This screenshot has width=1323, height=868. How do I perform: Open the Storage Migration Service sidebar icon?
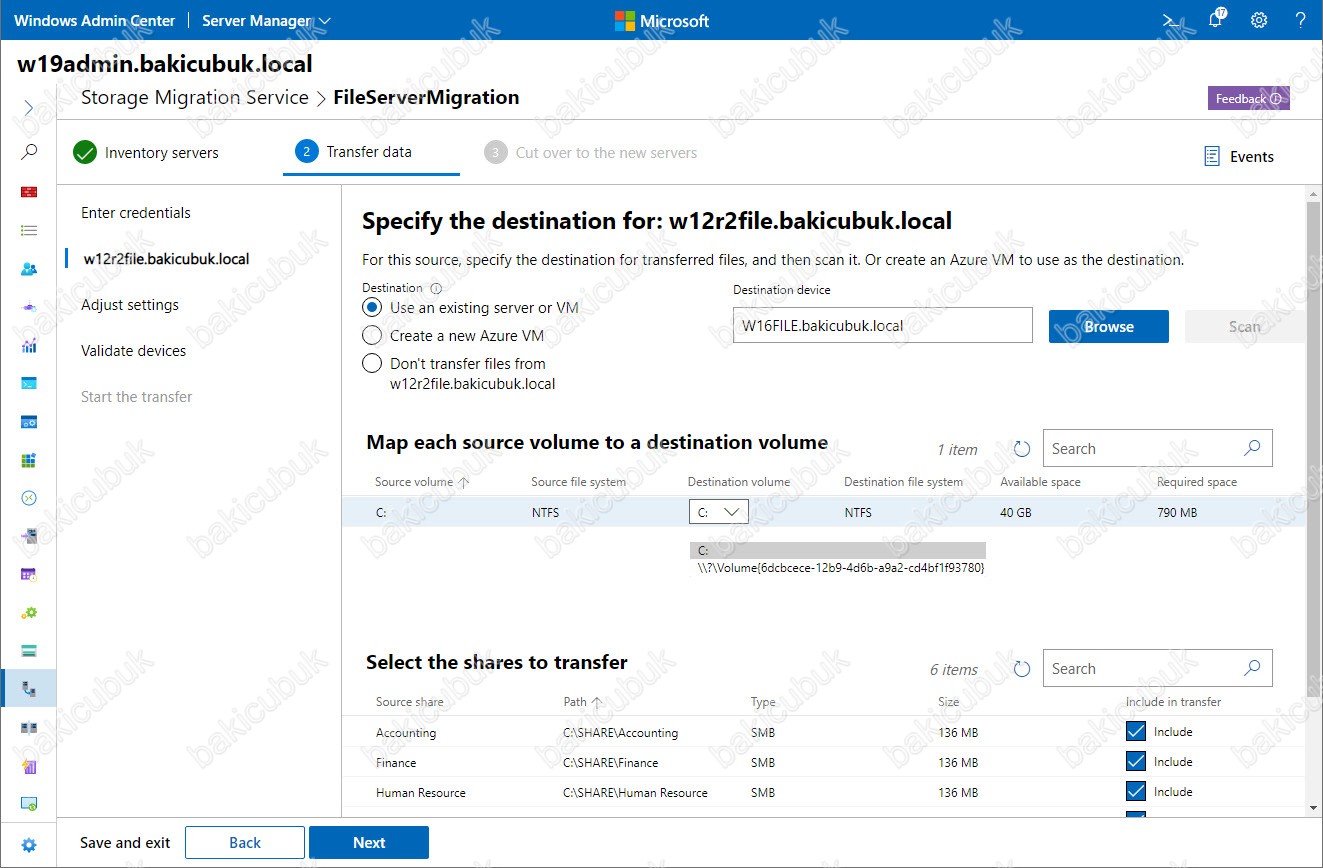click(29, 689)
